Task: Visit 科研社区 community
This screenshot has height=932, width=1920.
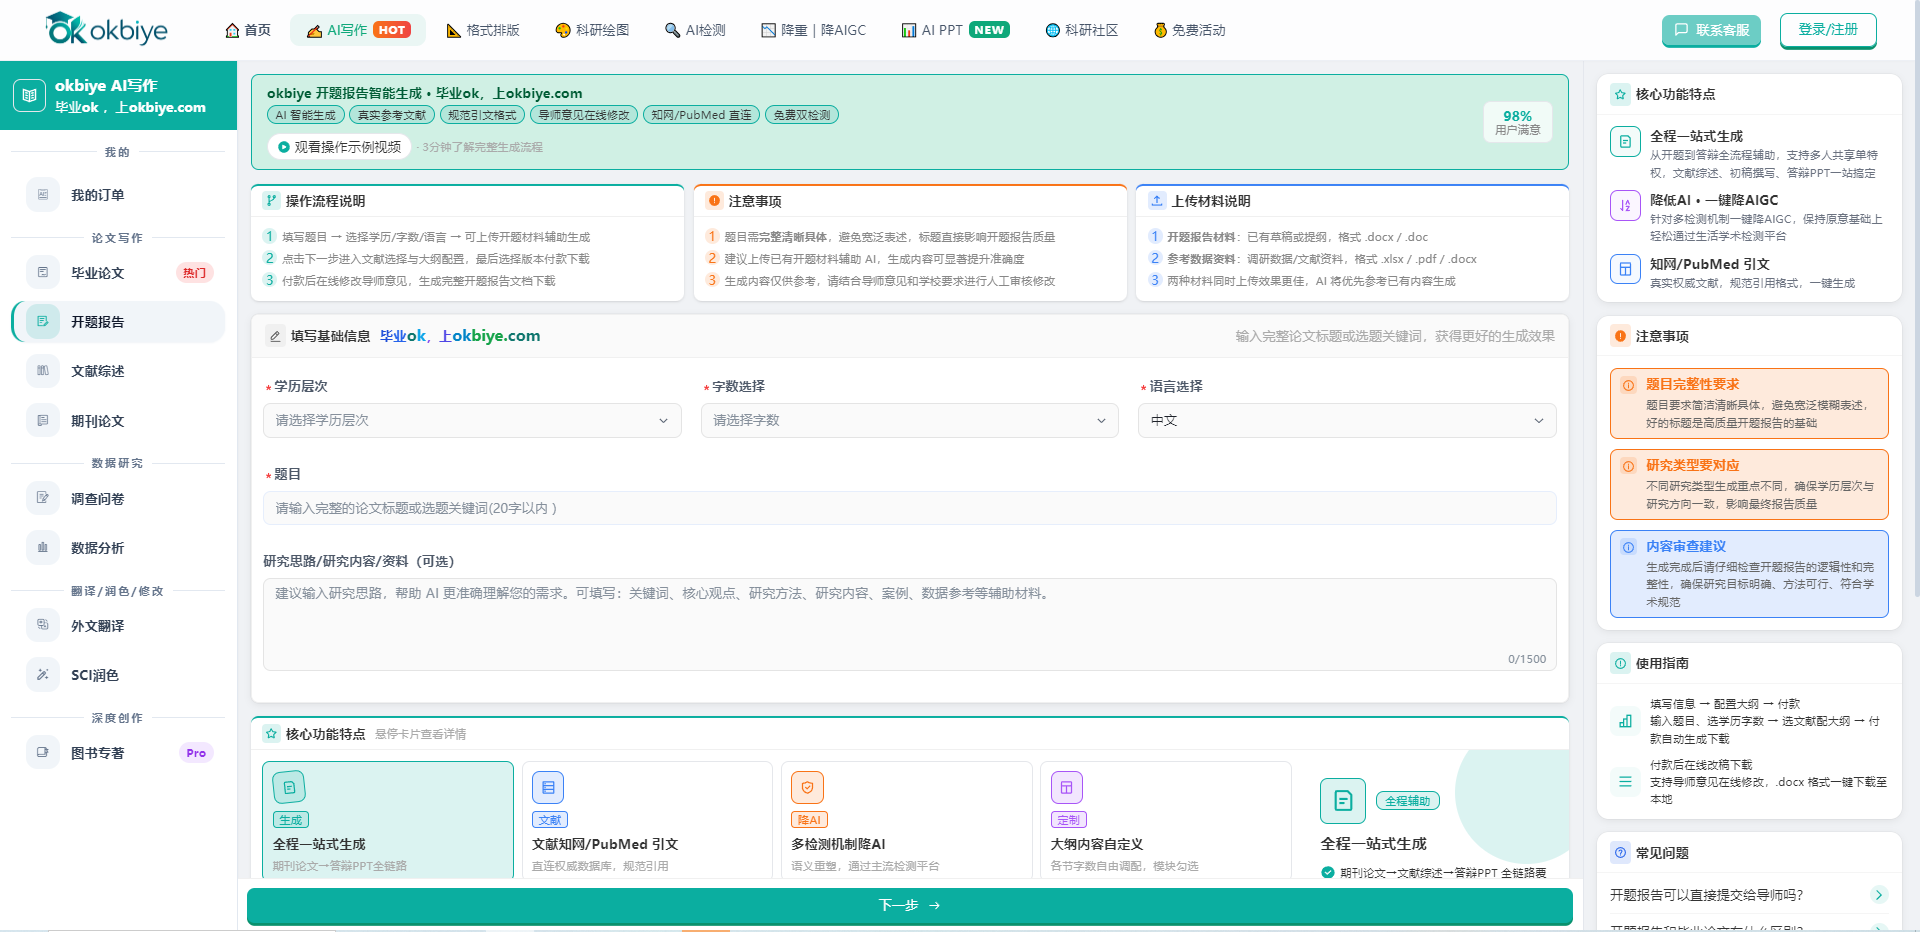Action: pos(1081,30)
